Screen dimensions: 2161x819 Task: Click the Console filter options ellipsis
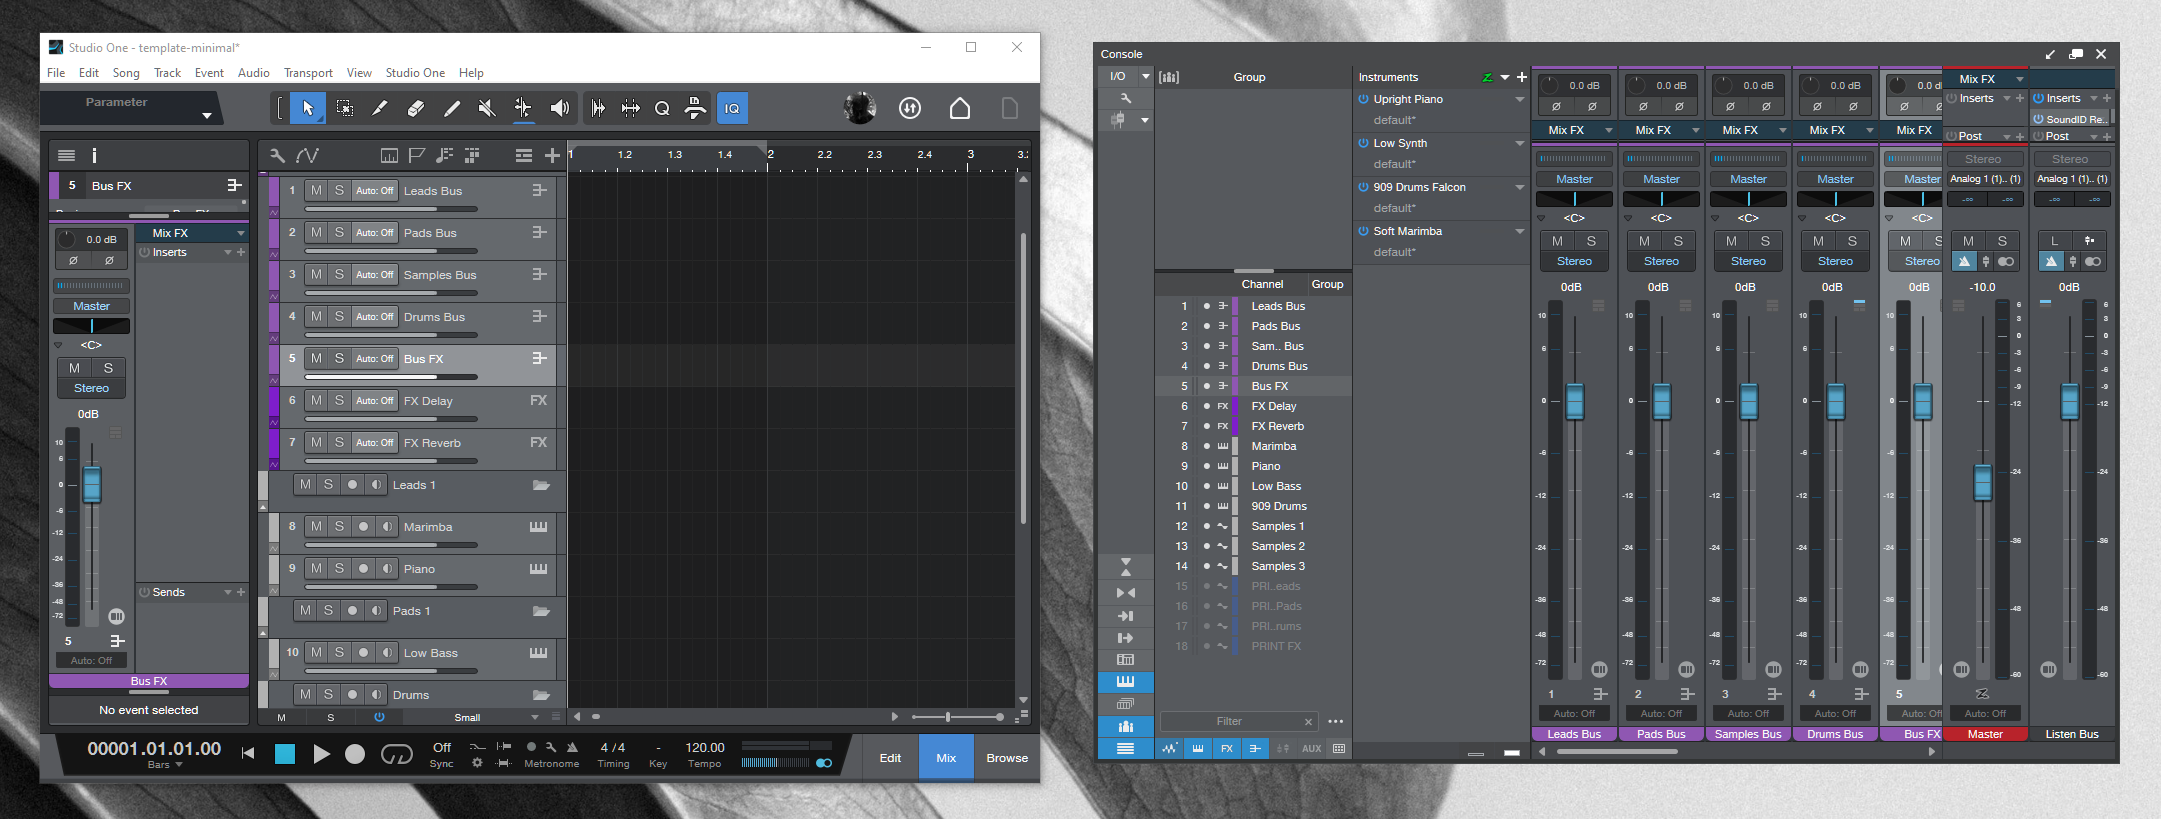click(x=1335, y=721)
